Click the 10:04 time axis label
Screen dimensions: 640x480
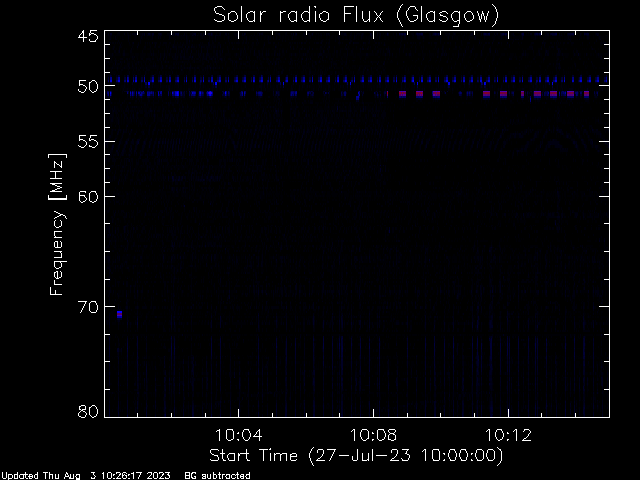[239, 435]
